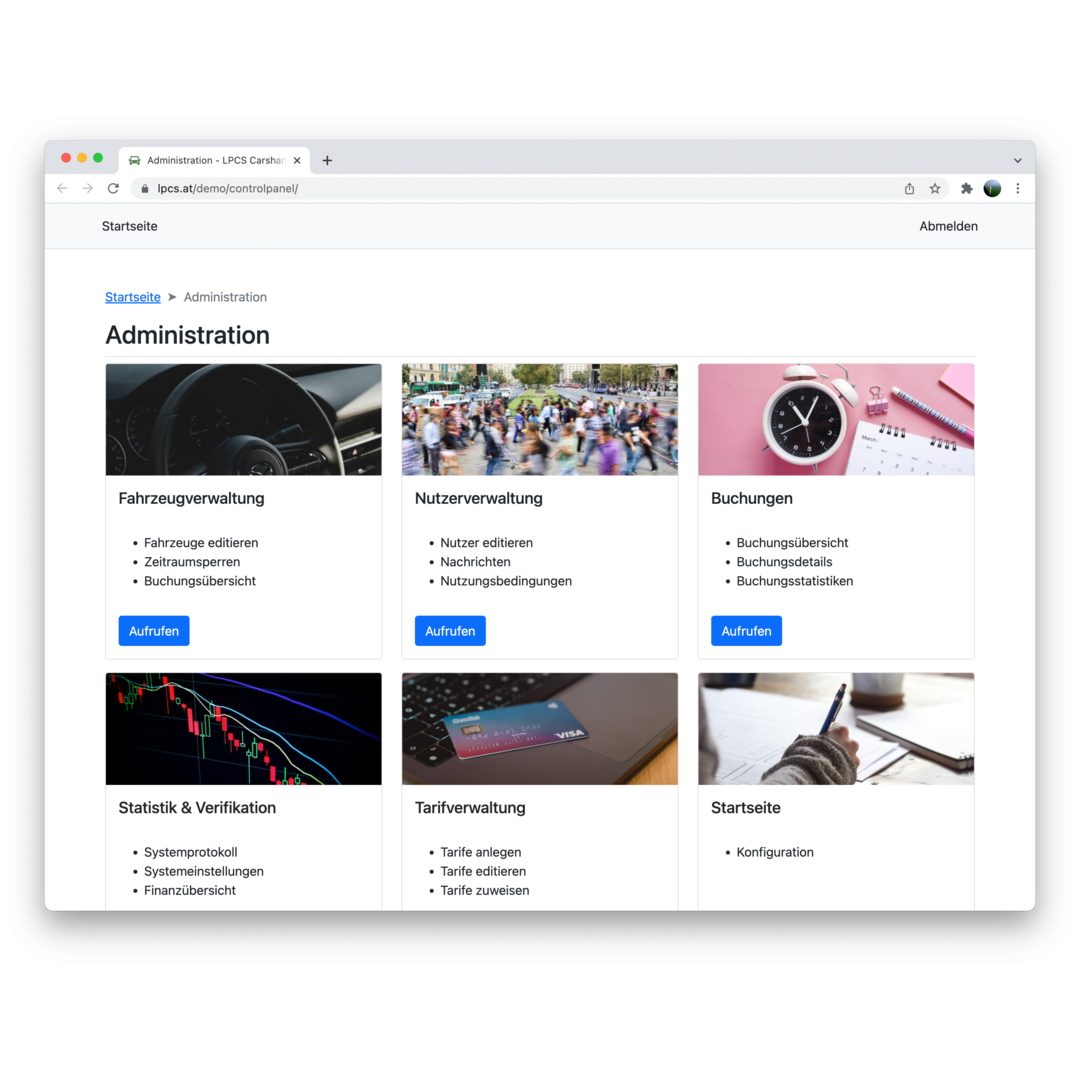Image resolution: width=1080 pixels, height=1080 pixels.
Task: Click the browser forward arrow
Action: click(87, 188)
